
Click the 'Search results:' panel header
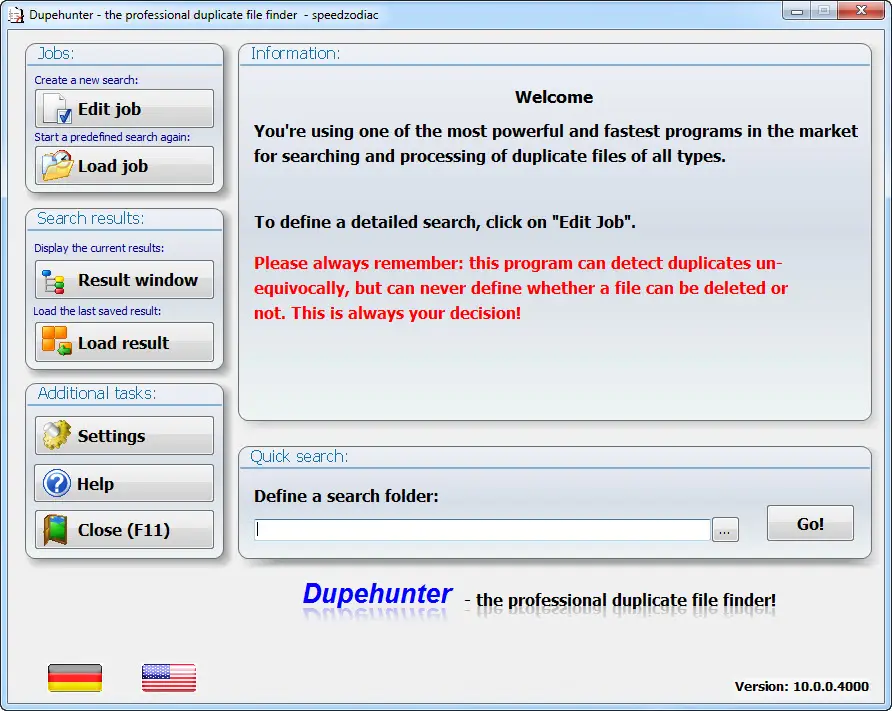click(90, 218)
